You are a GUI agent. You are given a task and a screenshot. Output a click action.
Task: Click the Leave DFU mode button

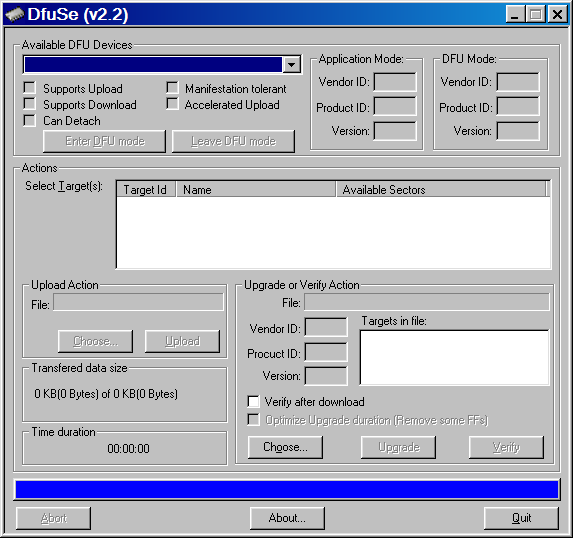[233, 141]
